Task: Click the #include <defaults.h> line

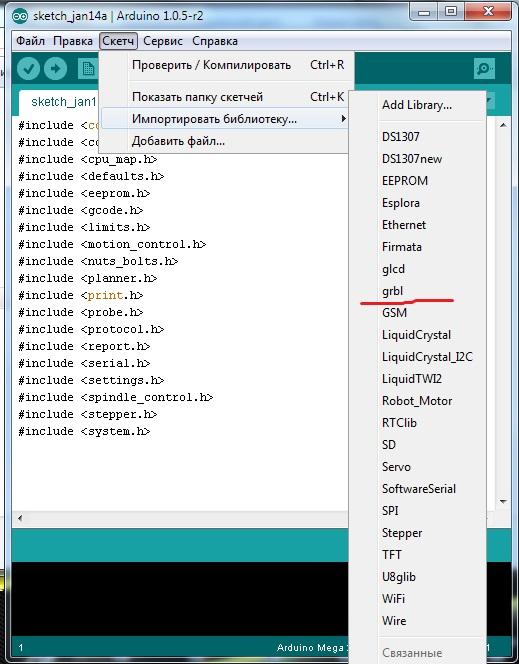Action: (91, 177)
